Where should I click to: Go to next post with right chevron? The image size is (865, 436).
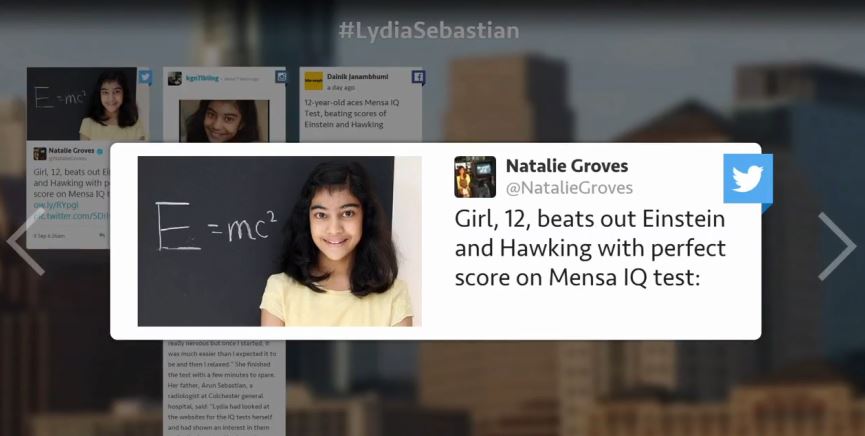836,247
